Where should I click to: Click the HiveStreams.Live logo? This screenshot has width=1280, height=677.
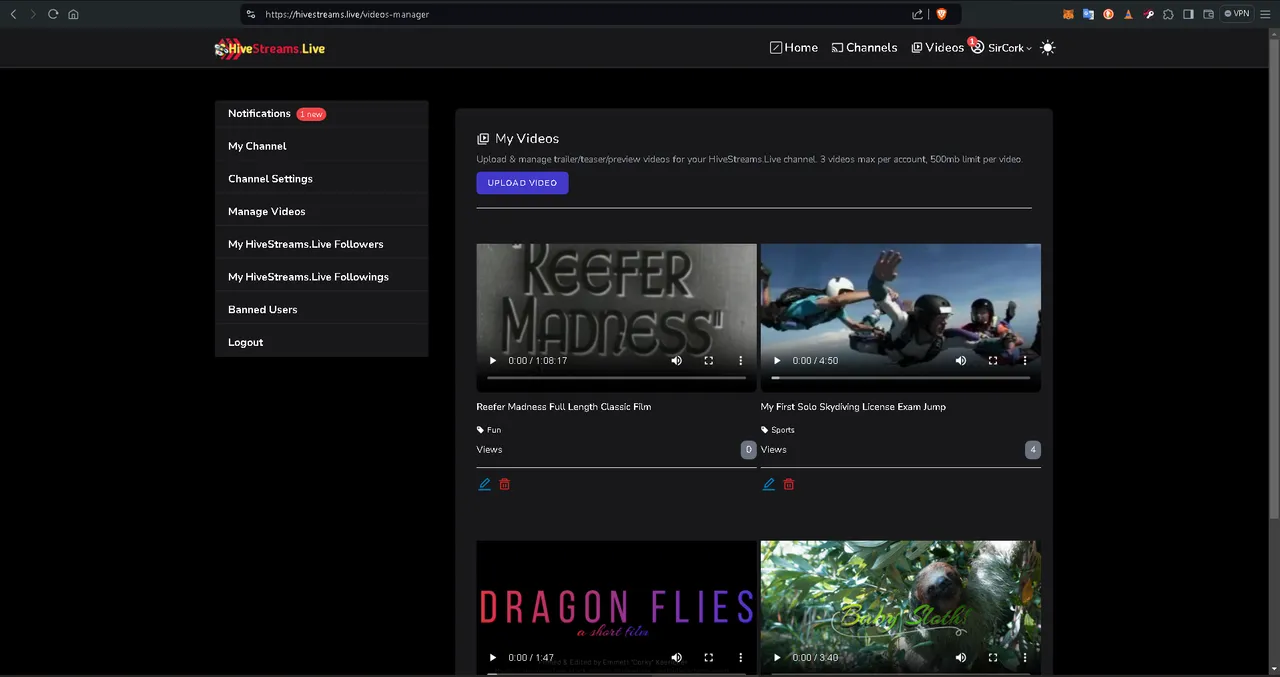tap(270, 48)
